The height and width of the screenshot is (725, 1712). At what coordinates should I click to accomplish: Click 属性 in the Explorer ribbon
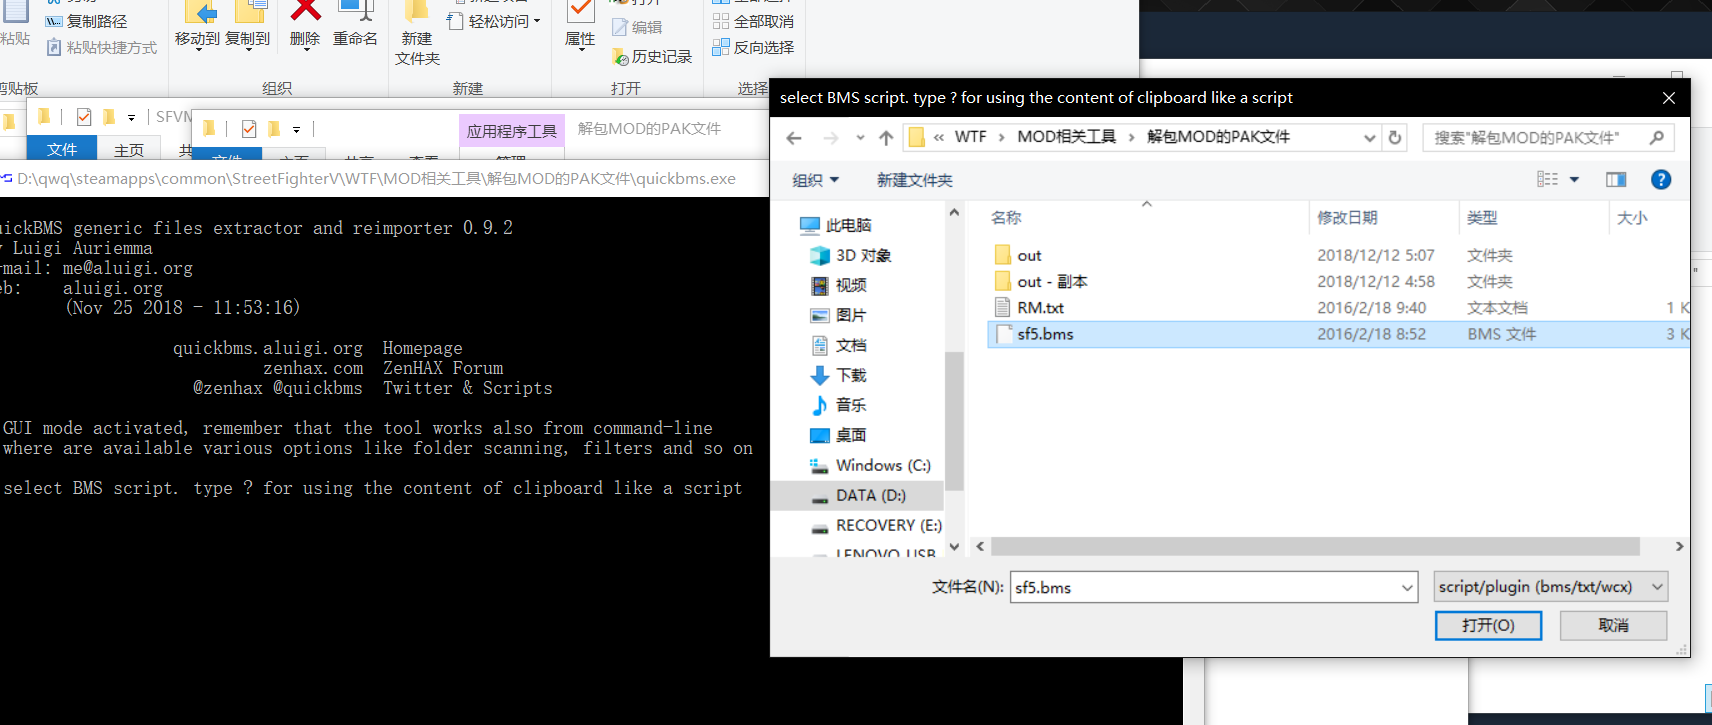(x=580, y=25)
